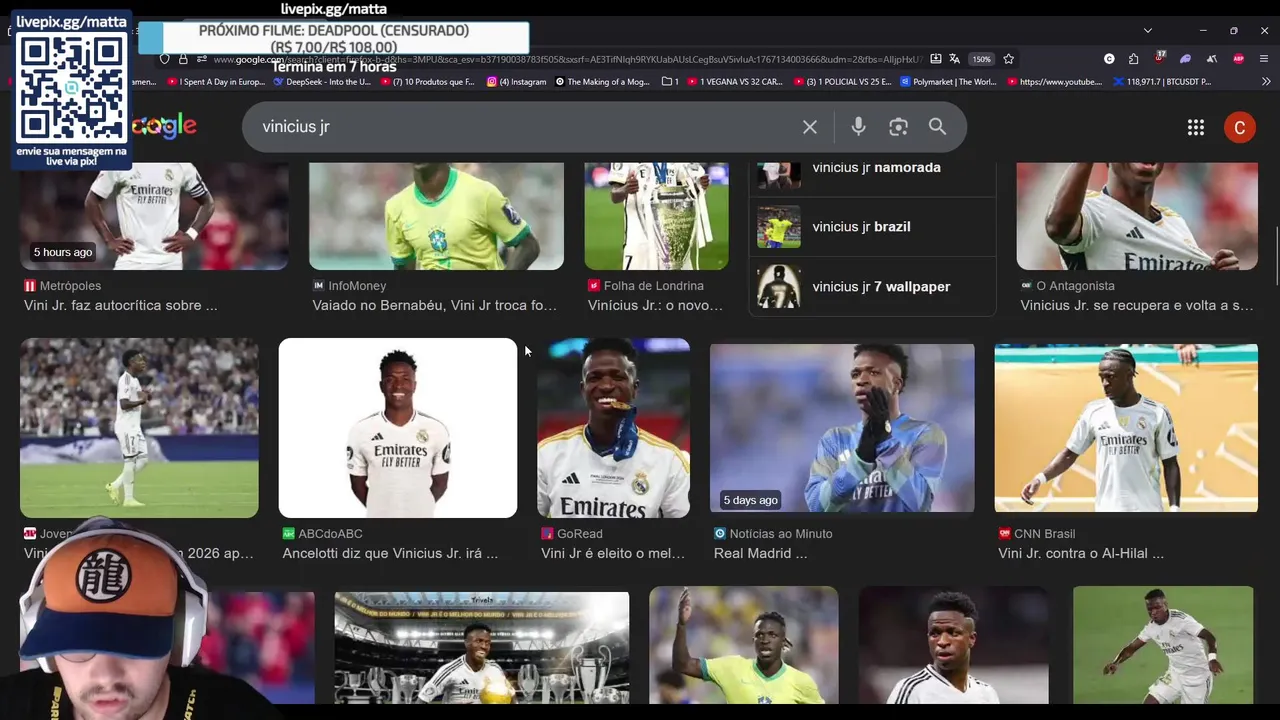1280x720 pixels.
Task: Open Google Lens image search icon
Action: pos(898,127)
